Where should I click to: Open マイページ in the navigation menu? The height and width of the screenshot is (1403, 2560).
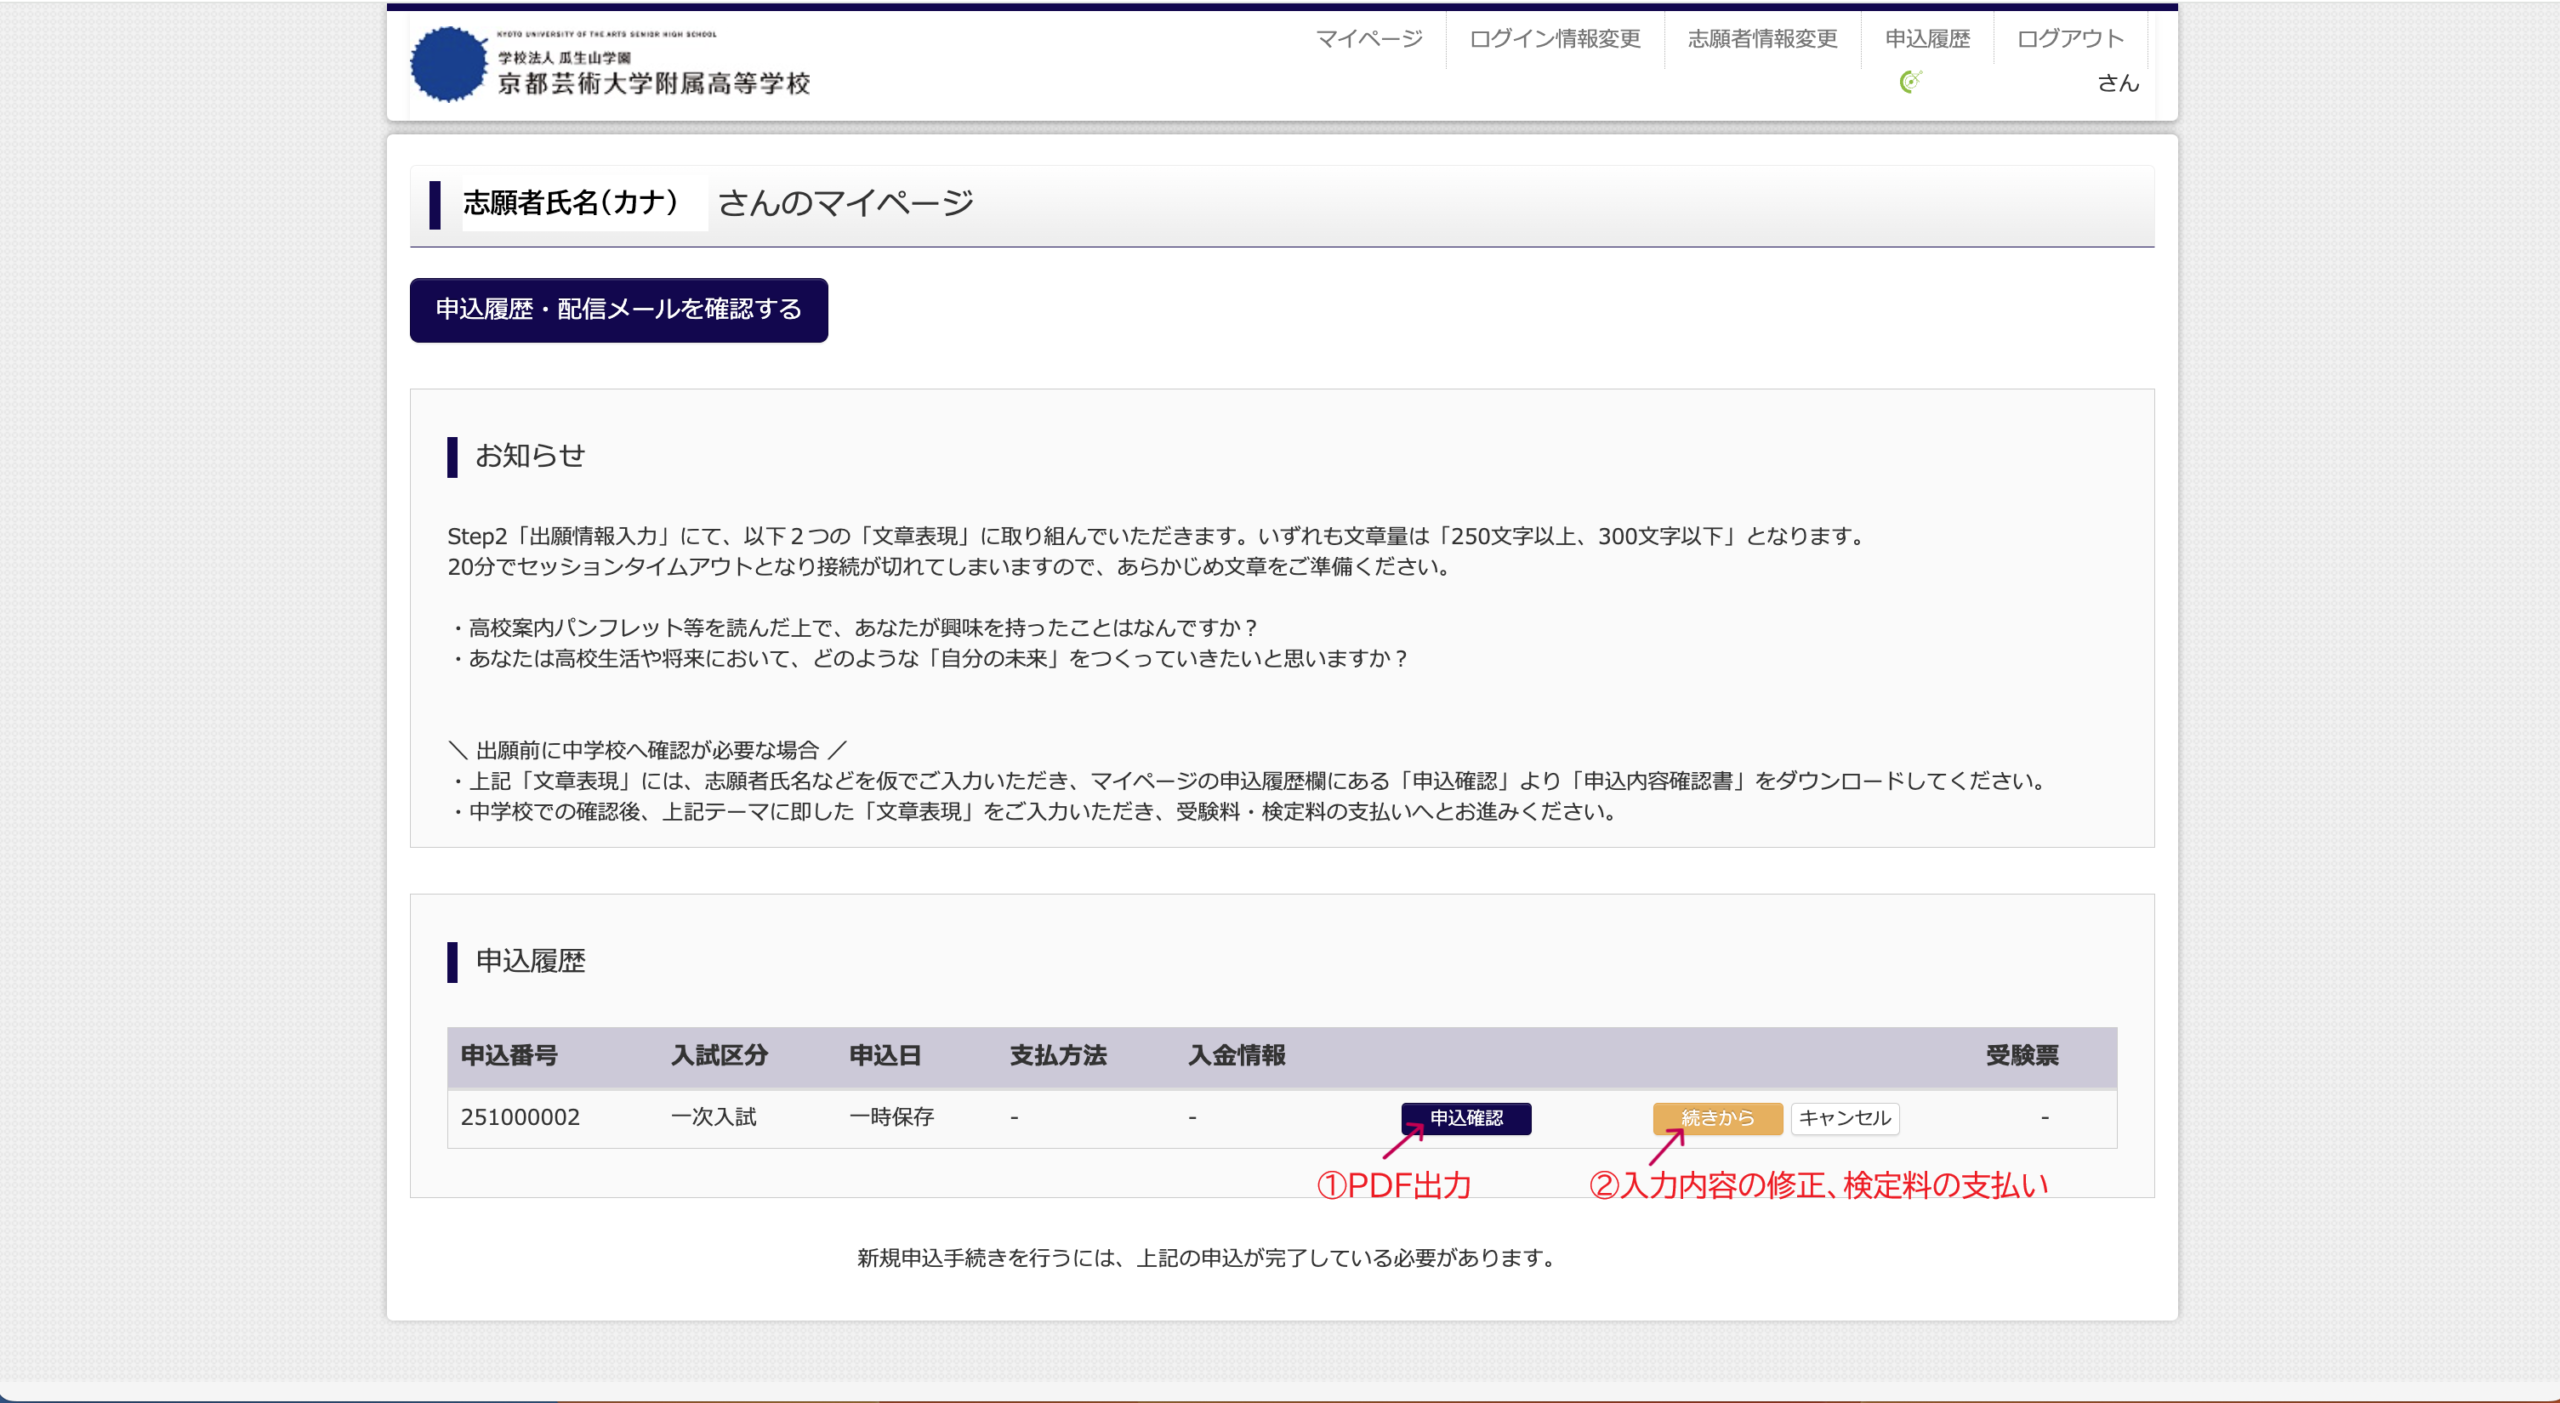pos(1368,39)
